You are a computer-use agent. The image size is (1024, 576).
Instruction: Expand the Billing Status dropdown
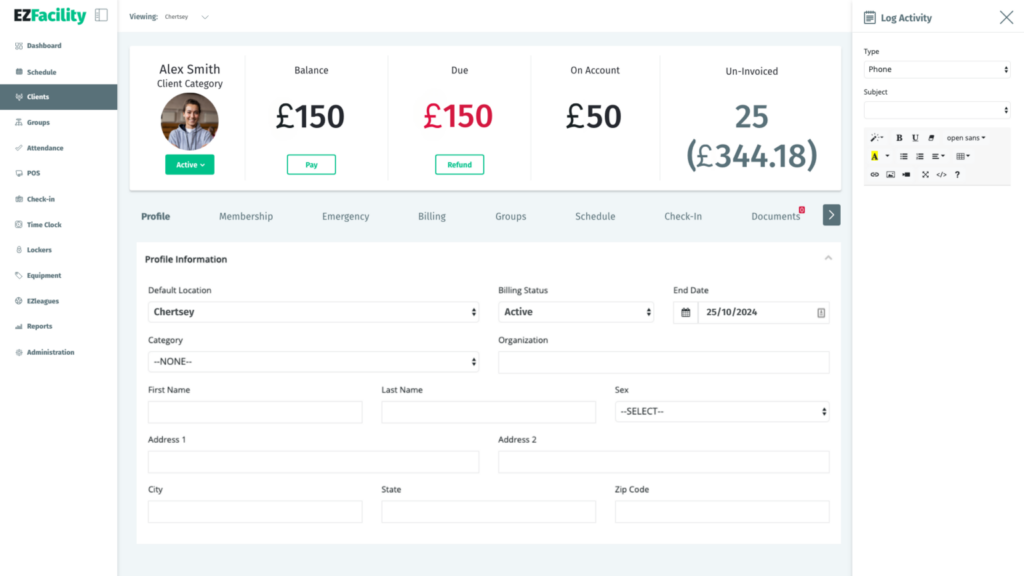click(x=575, y=312)
